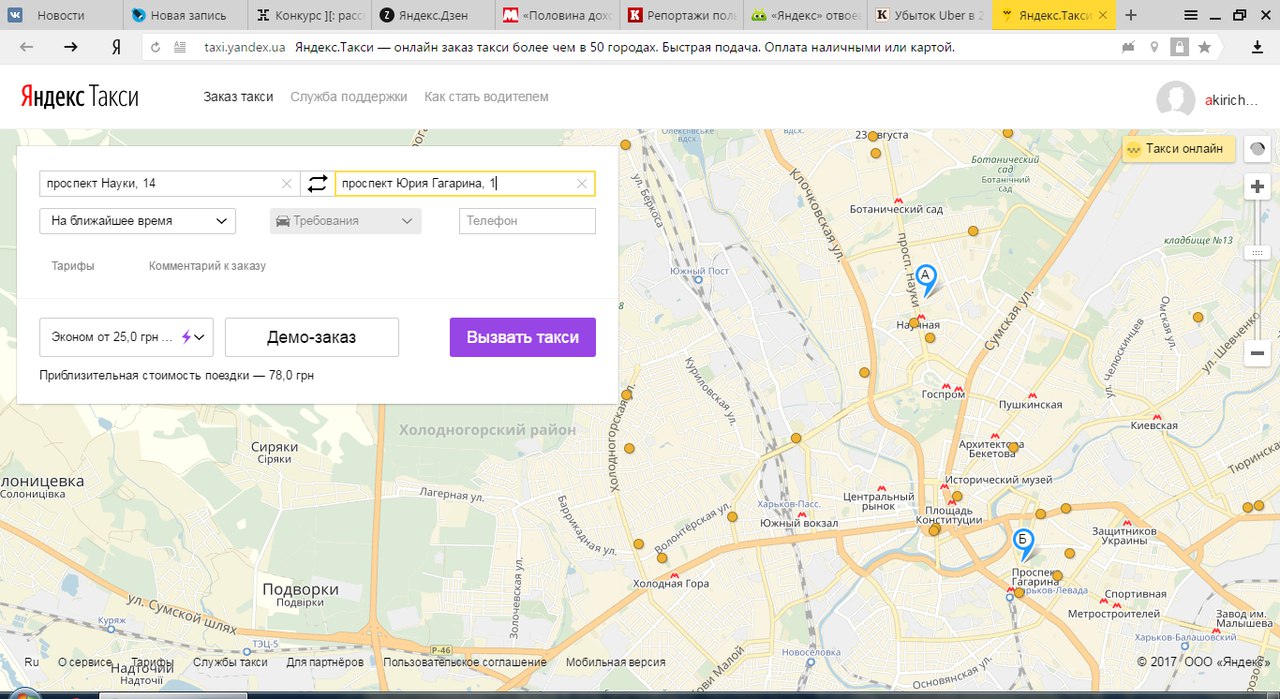Open the Ru language link in footer
This screenshot has width=1280, height=699.
click(32, 662)
